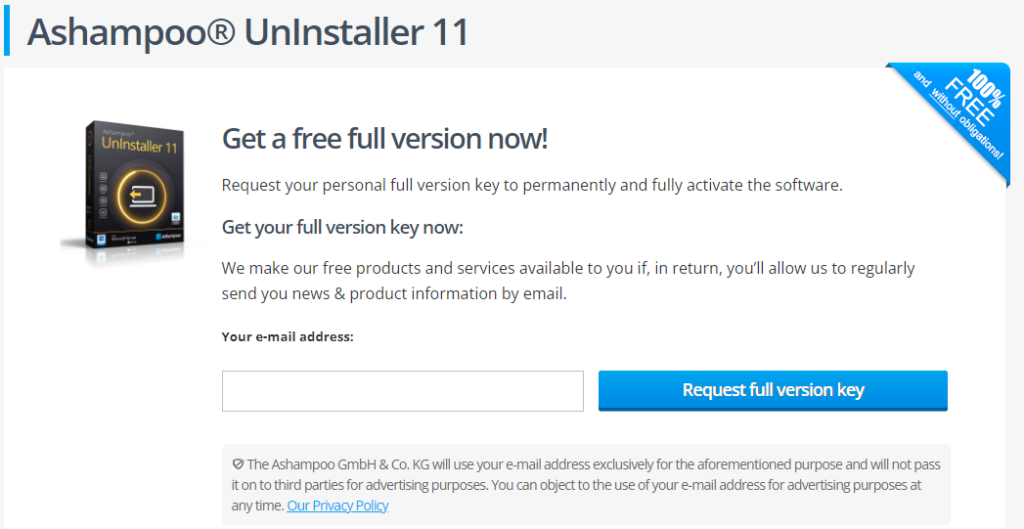Click the "Get your full version key now:" subheading
Image resolution: width=1024 pixels, height=529 pixels.
342,227
